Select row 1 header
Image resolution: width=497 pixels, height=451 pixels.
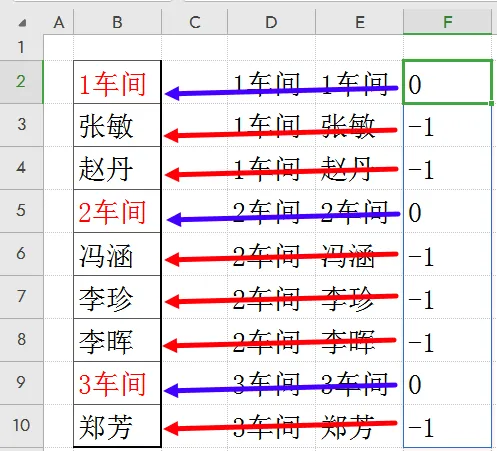pos(21,47)
